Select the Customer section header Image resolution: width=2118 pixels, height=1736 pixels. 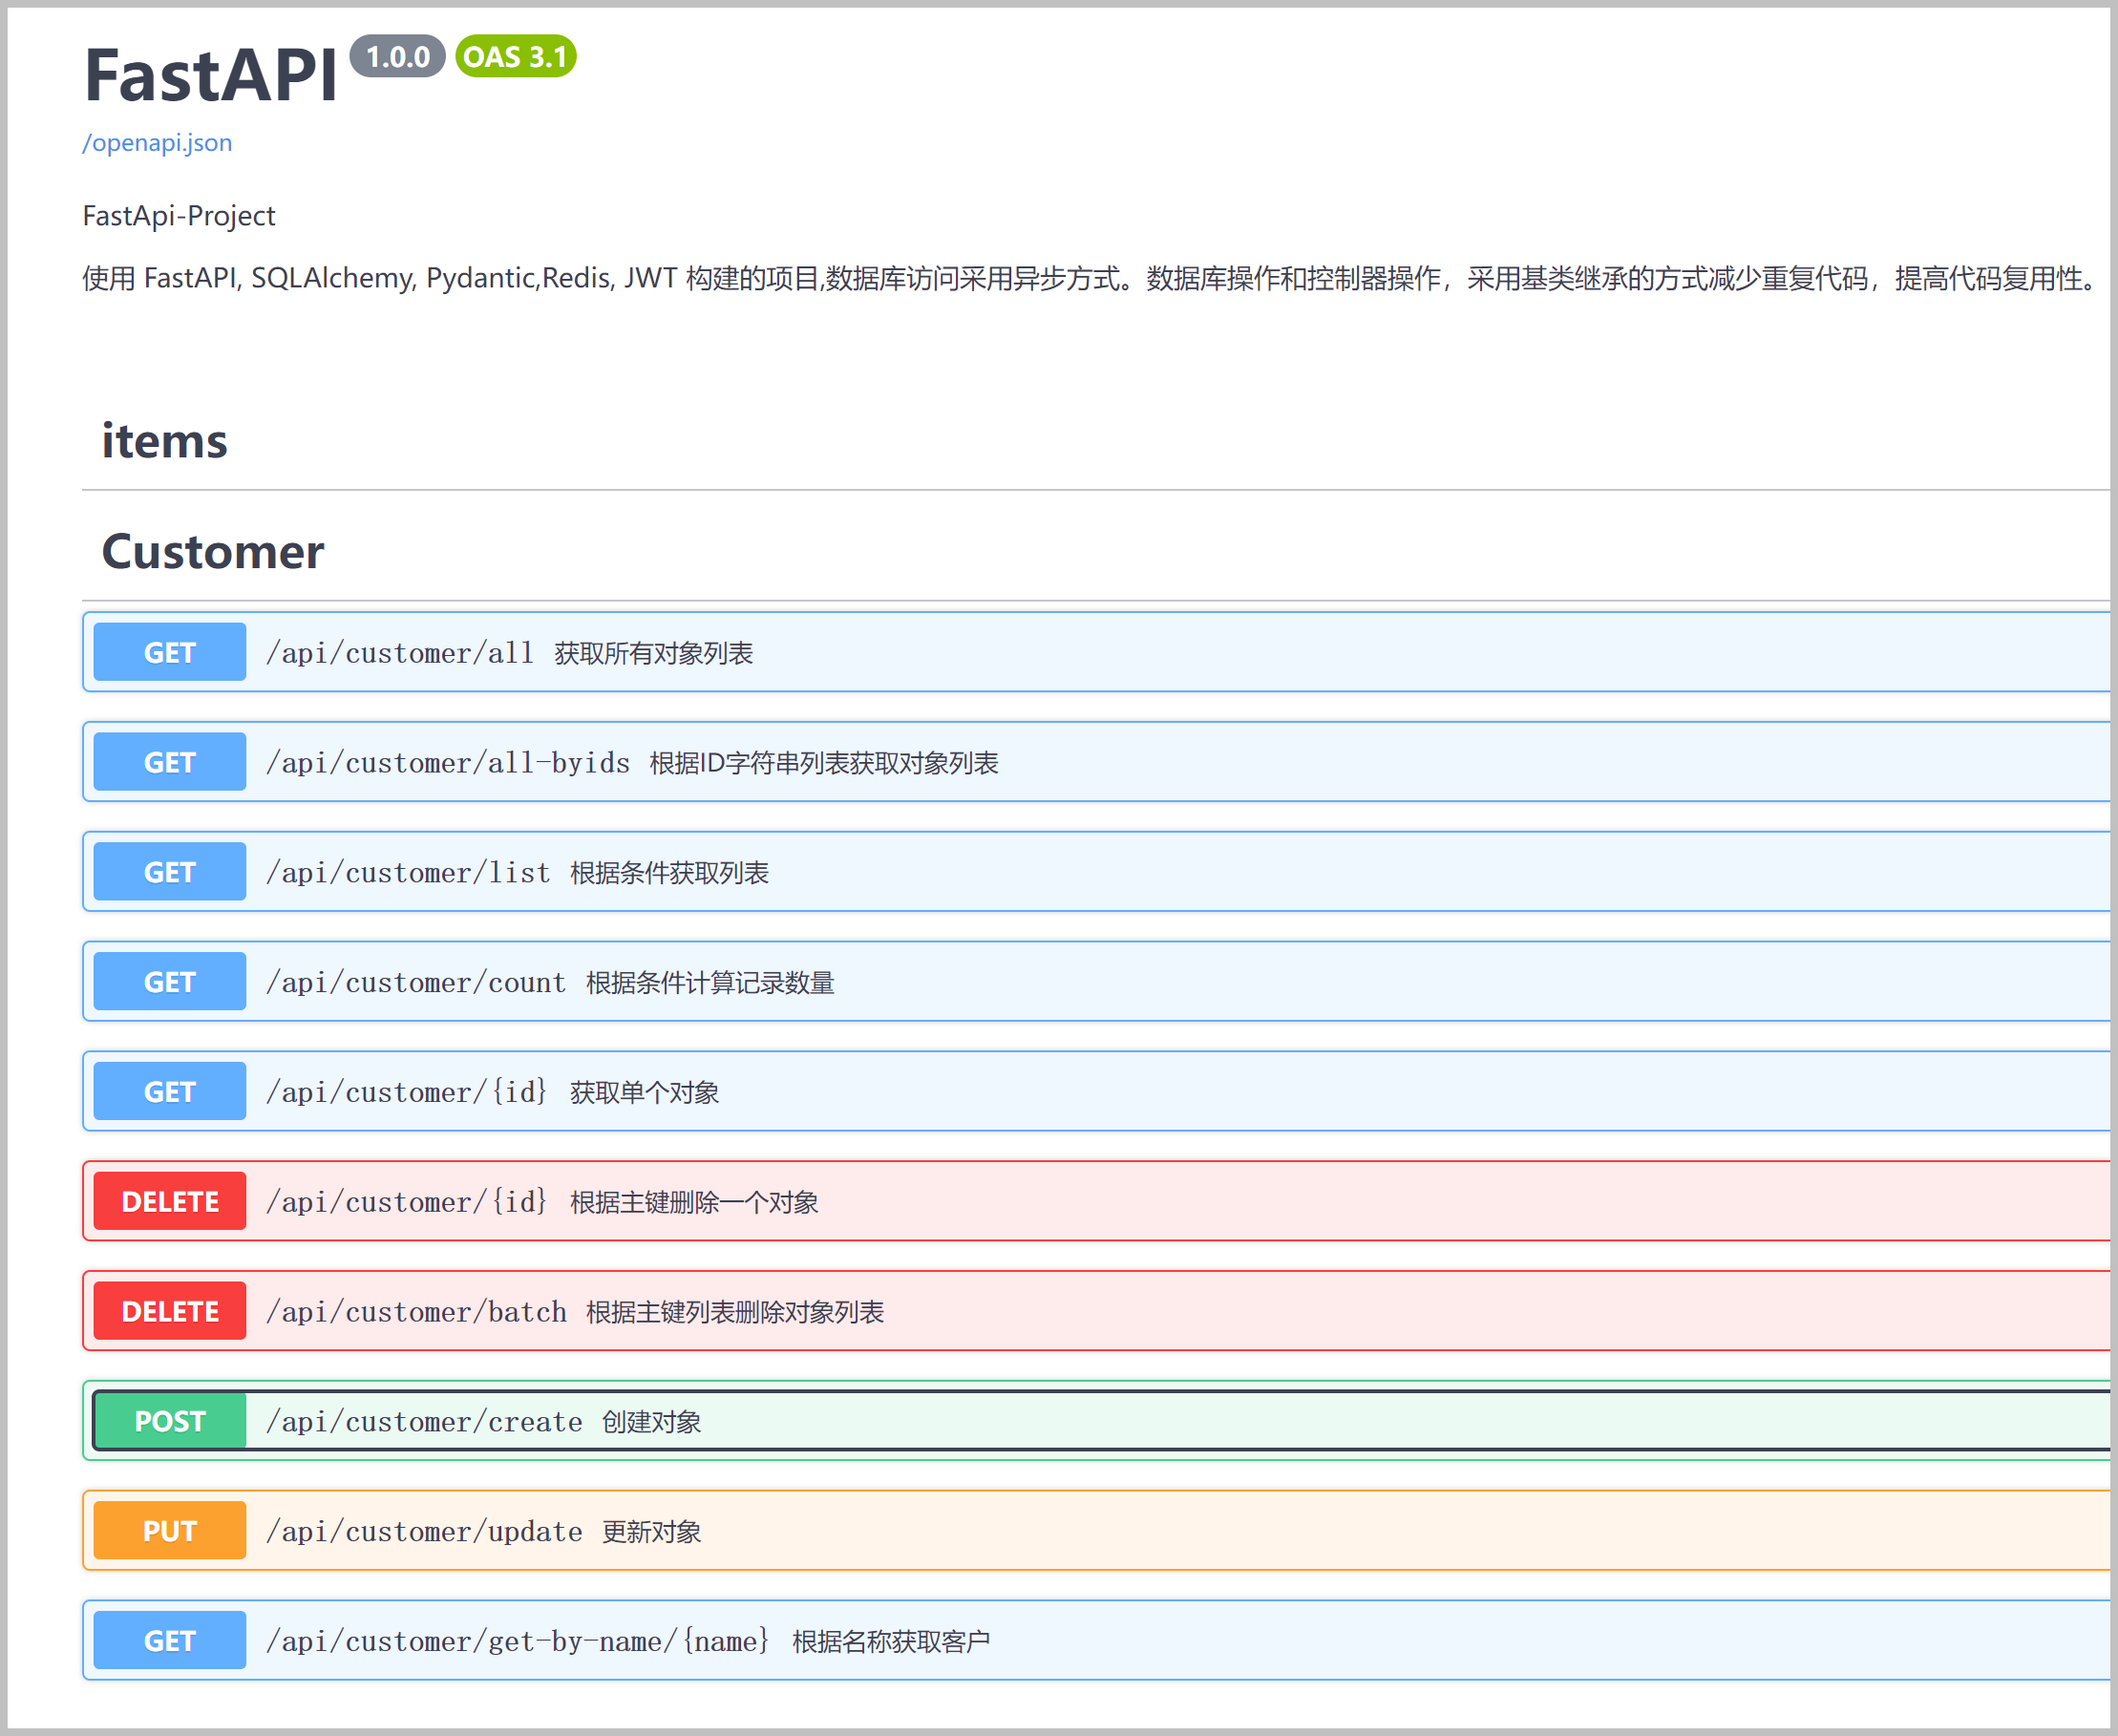[212, 551]
